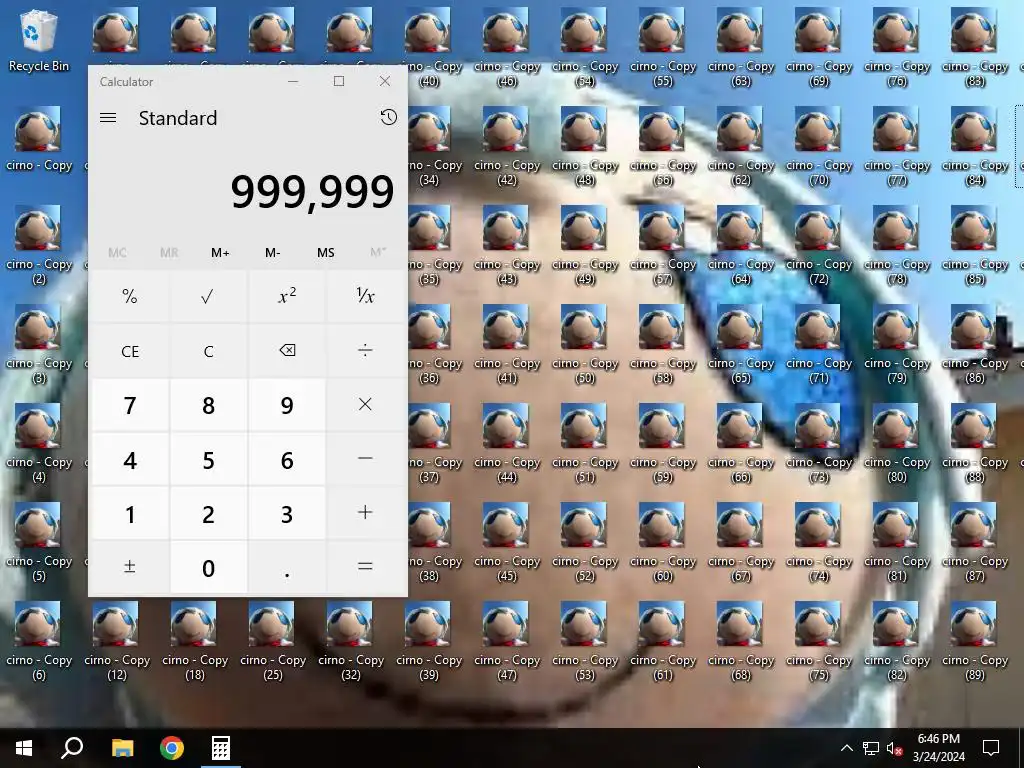Click the percent key
The image size is (1024, 768).
click(130, 297)
